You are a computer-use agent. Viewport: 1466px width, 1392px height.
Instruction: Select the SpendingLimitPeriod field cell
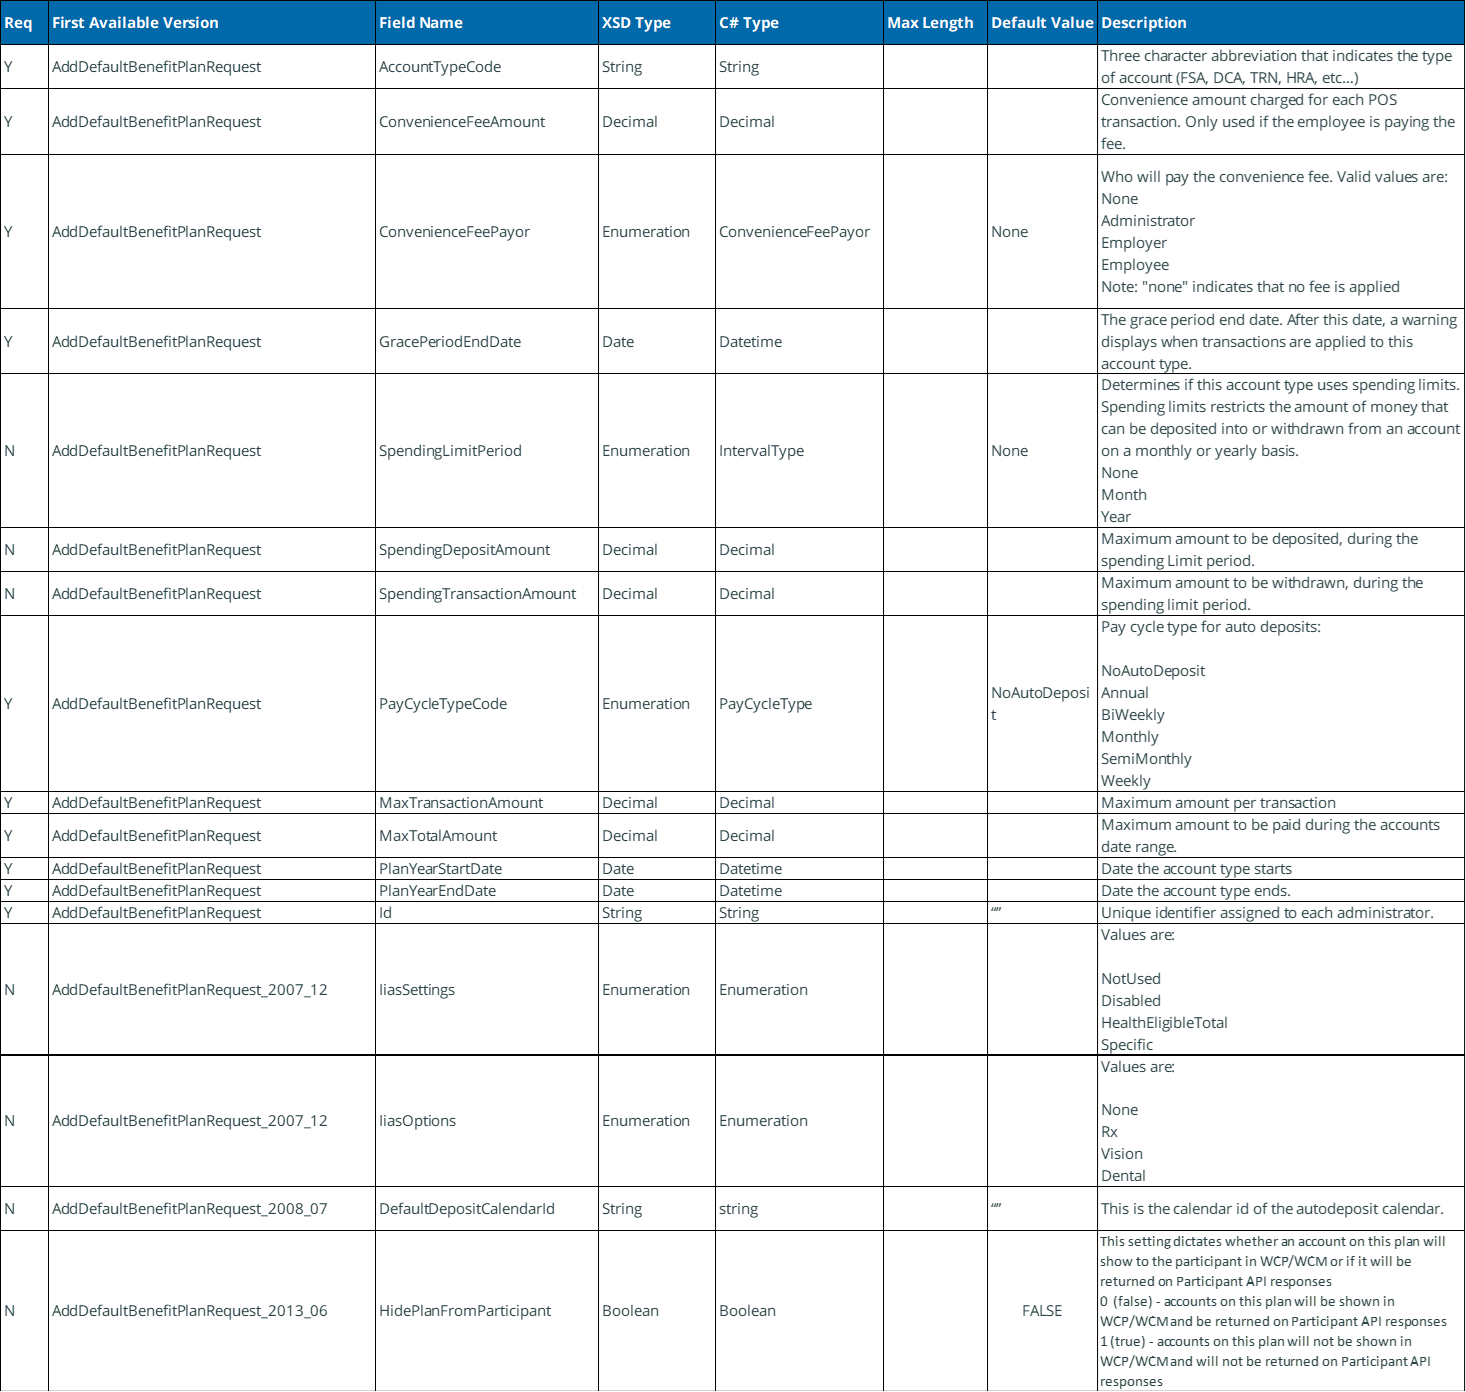pos(486,451)
